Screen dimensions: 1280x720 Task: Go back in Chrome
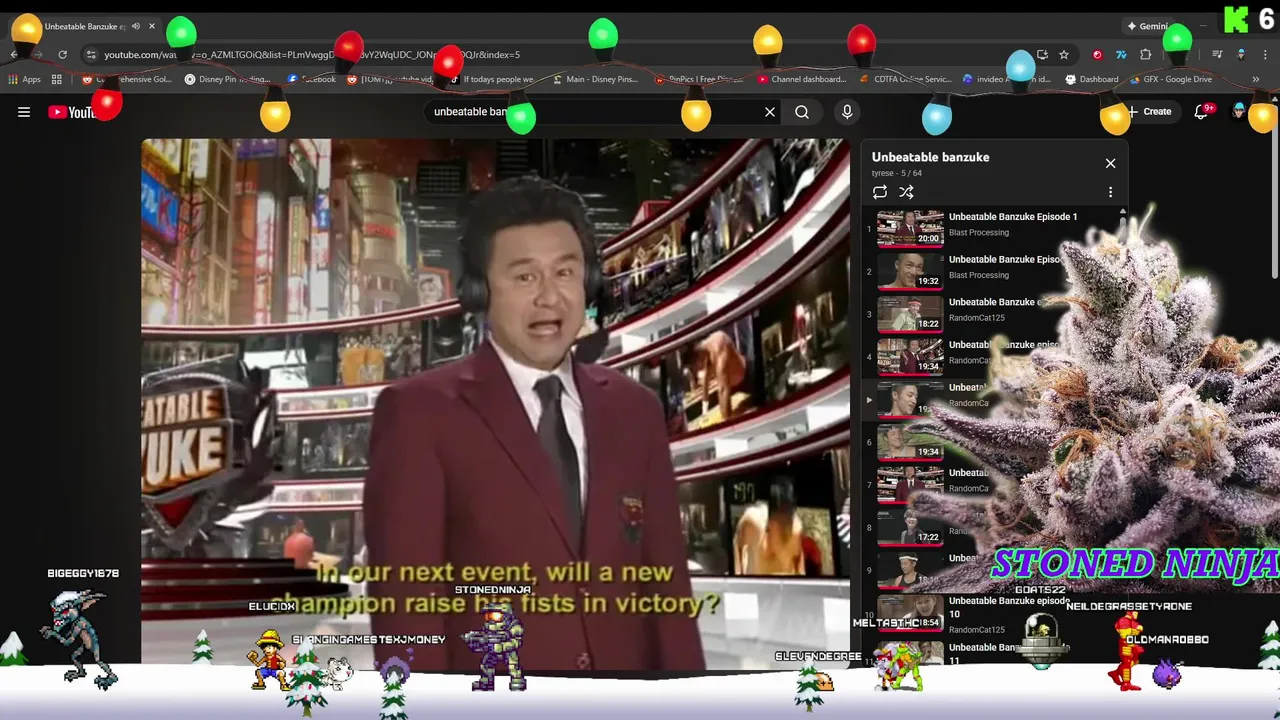pos(14,55)
